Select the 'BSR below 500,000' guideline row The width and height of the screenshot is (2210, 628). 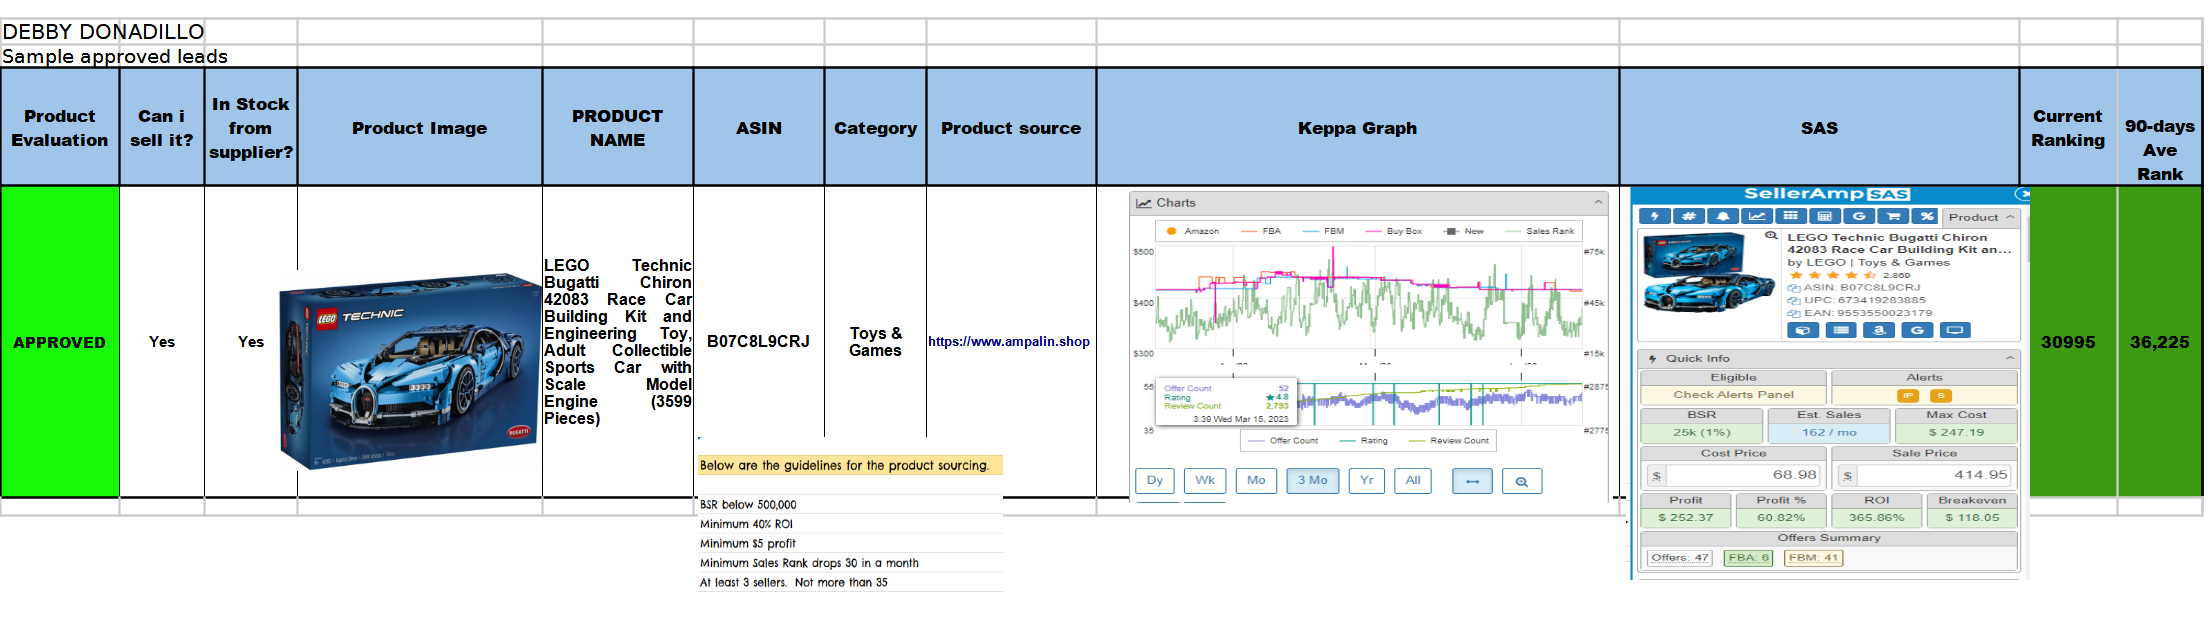tap(850, 505)
